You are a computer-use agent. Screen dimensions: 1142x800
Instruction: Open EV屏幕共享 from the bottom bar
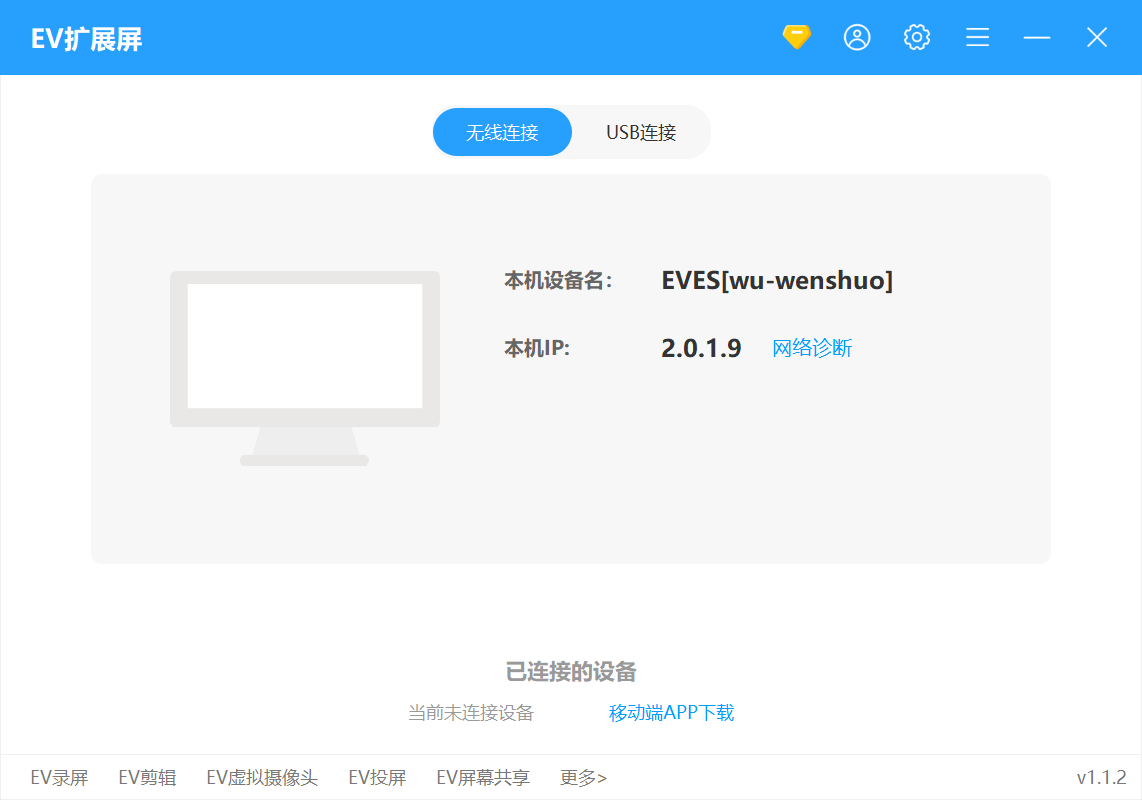483,777
